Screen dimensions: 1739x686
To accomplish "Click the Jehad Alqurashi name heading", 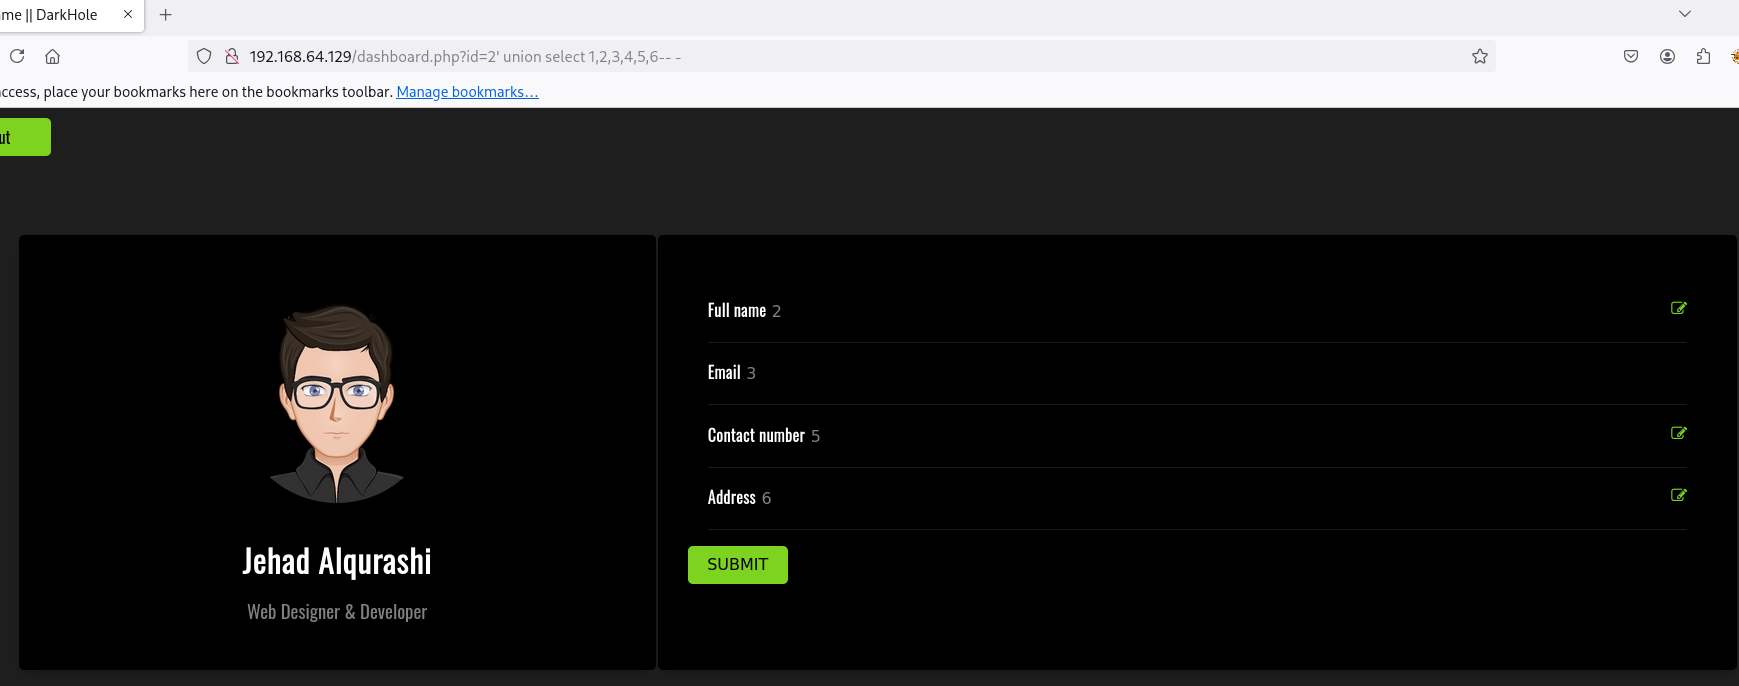I will click(337, 561).
